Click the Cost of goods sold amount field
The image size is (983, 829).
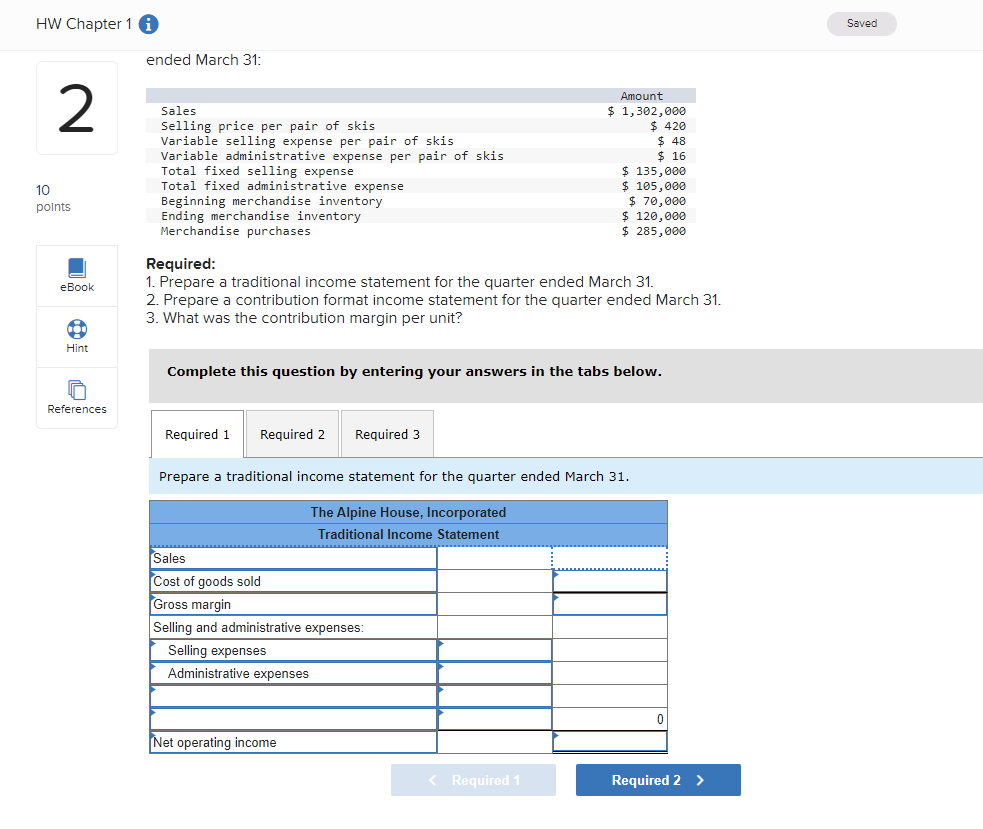pos(609,581)
